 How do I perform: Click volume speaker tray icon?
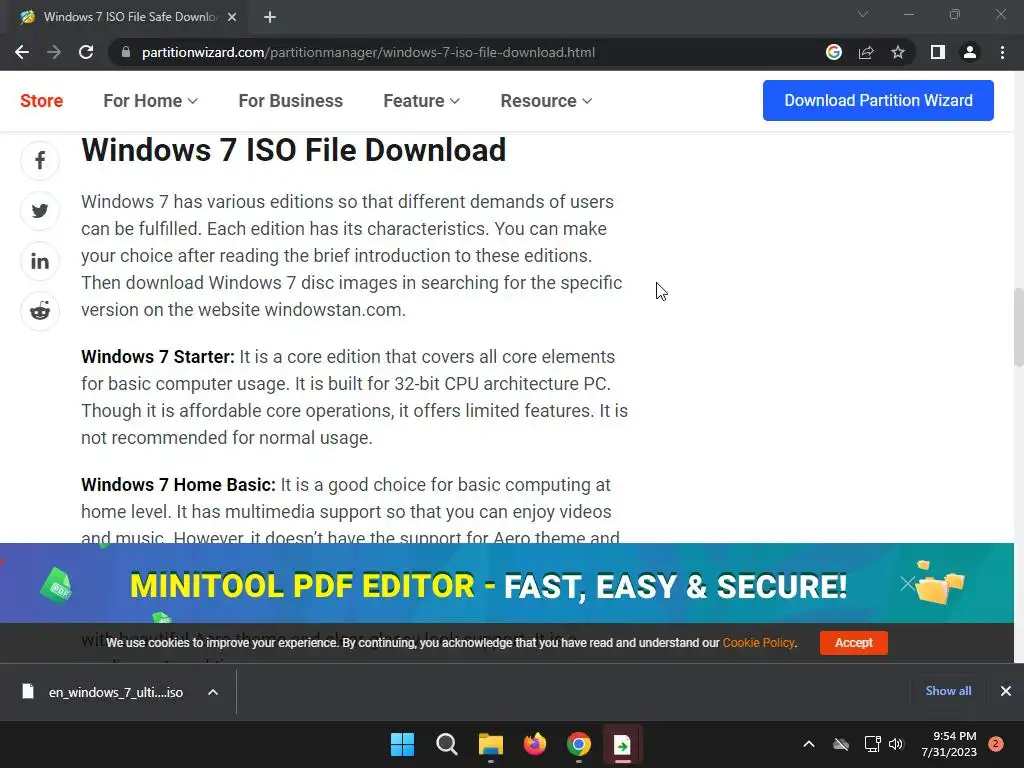tap(896, 744)
